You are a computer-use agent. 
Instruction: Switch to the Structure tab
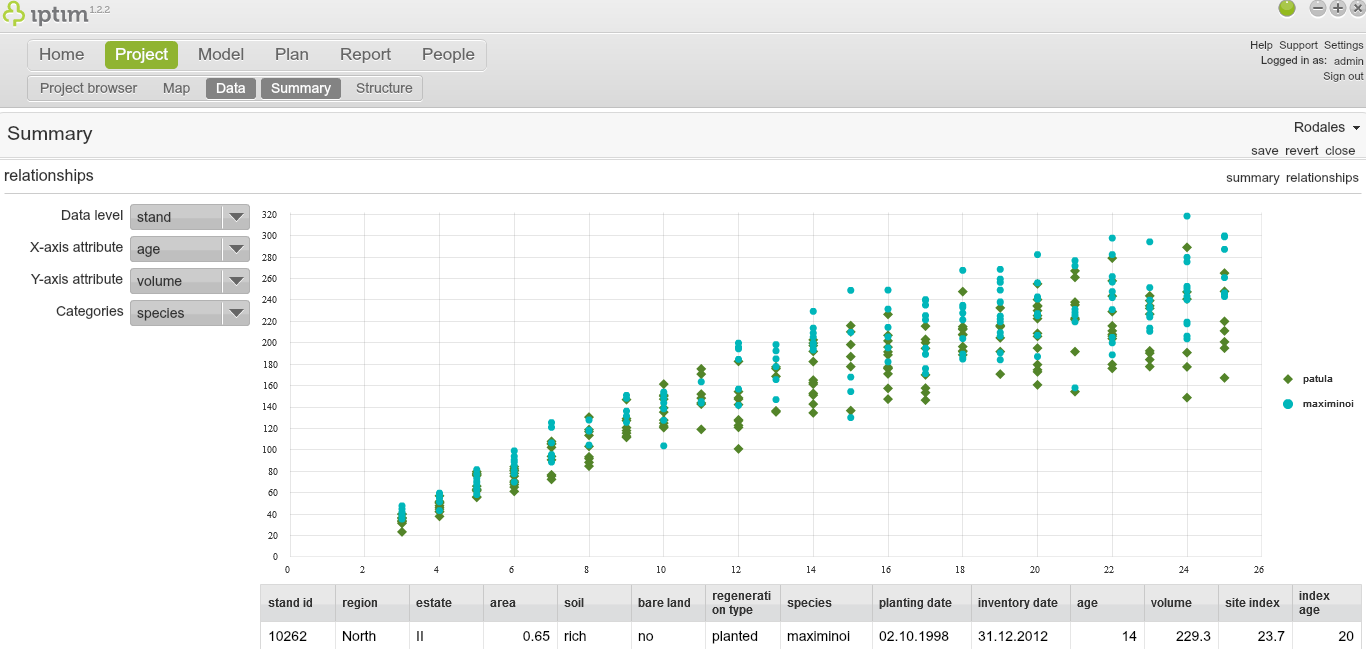384,88
